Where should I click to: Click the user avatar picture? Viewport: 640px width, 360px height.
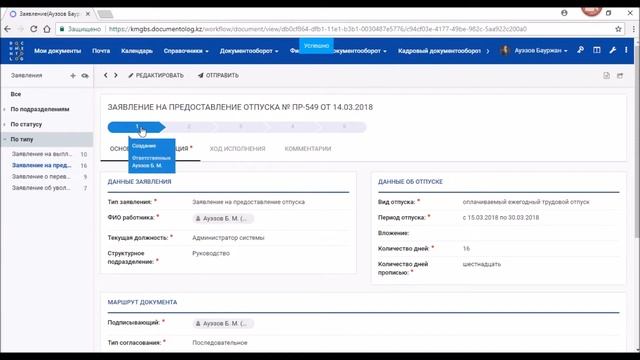(505, 51)
